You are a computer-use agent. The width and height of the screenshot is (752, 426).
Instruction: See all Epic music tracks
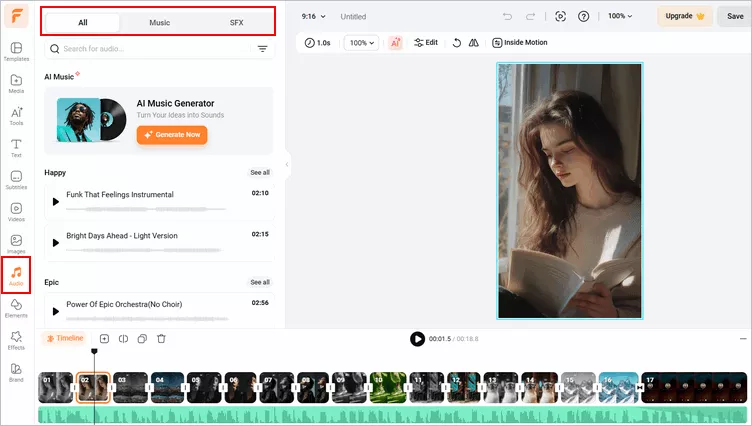[x=260, y=282]
